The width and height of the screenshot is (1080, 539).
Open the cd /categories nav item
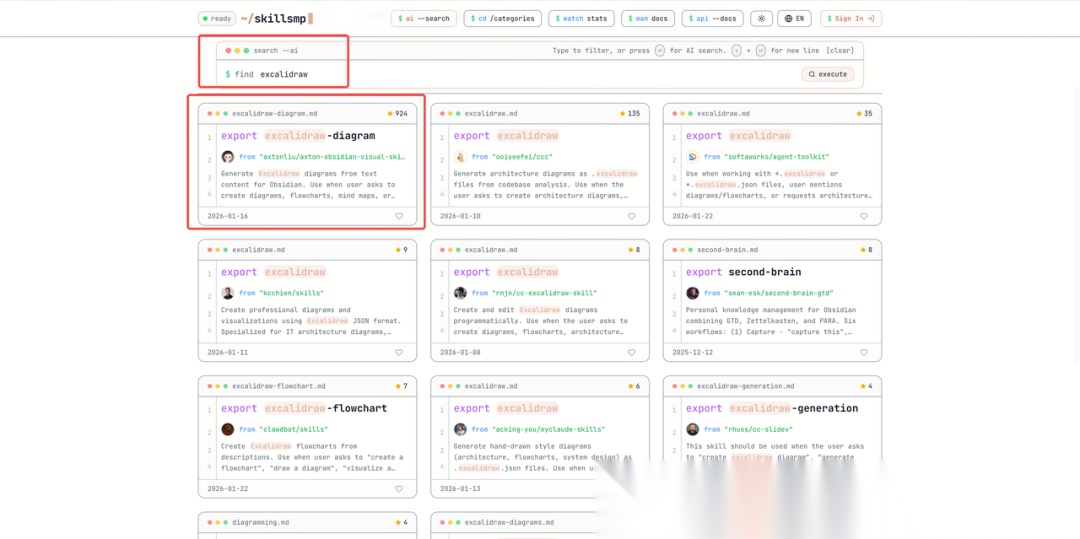pos(503,19)
